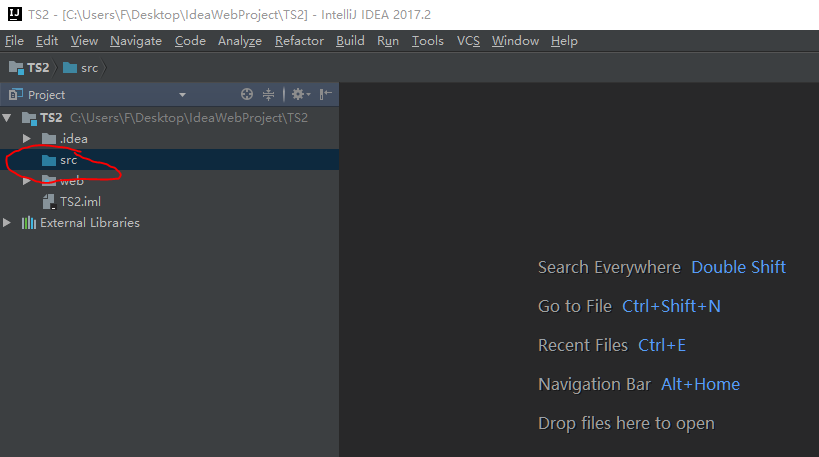Hide the Project tool window
The image size is (819, 457).
pyautogui.click(x=325, y=95)
